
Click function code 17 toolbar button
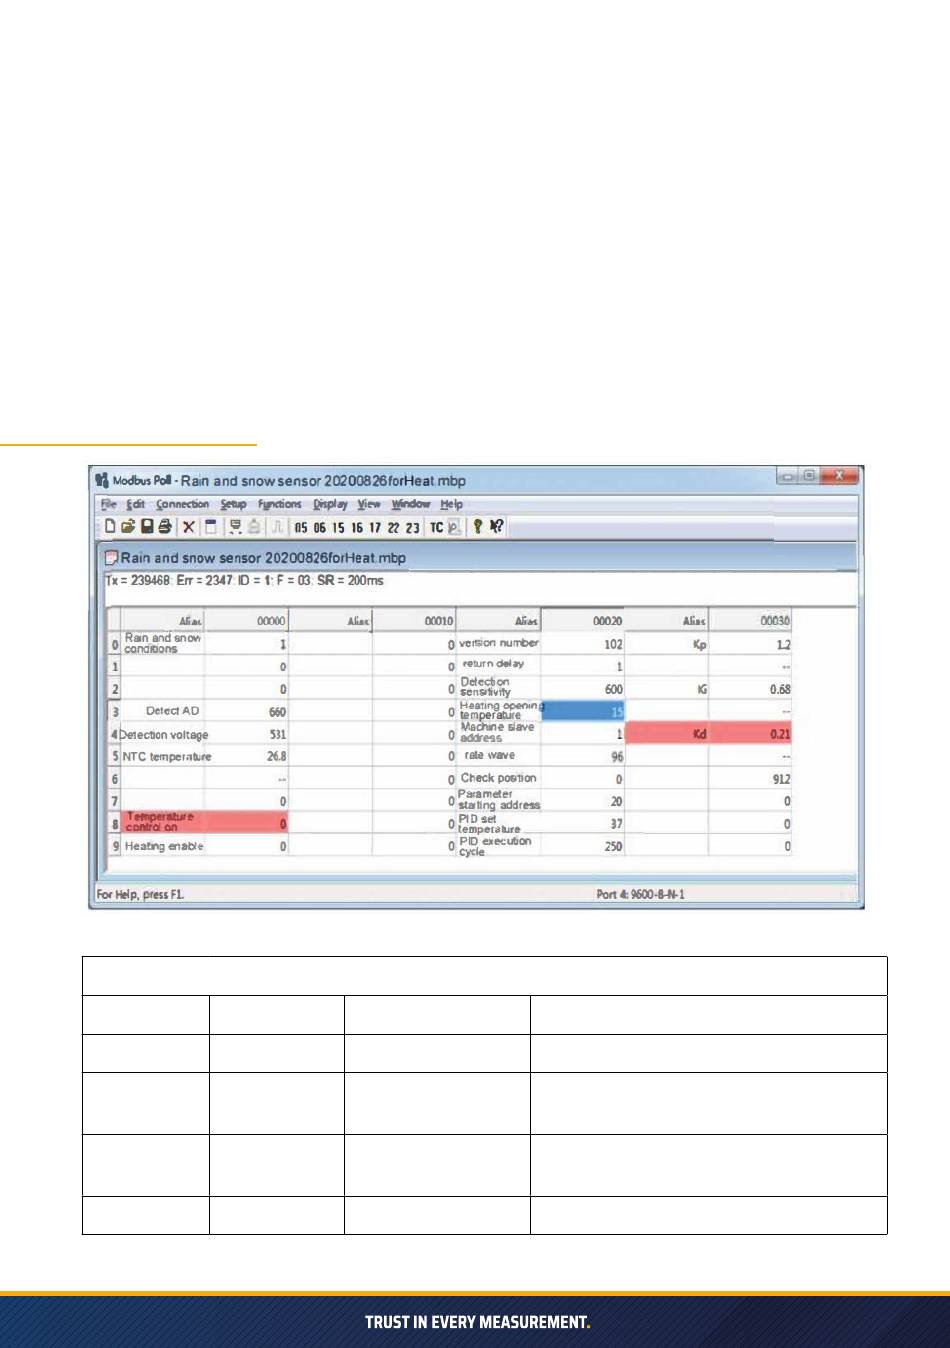(x=375, y=528)
